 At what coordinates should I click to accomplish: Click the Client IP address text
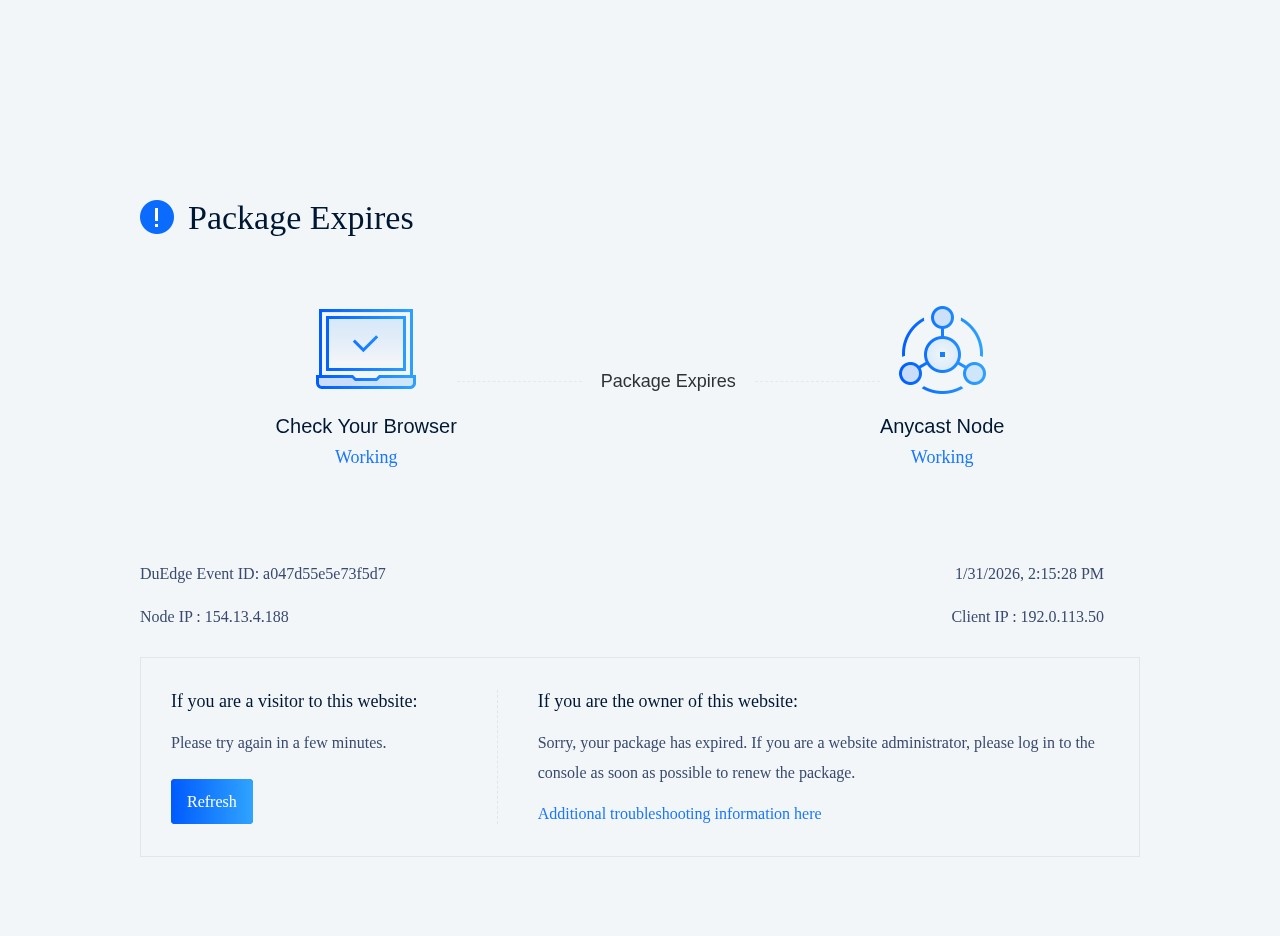(x=1027, y=617)
